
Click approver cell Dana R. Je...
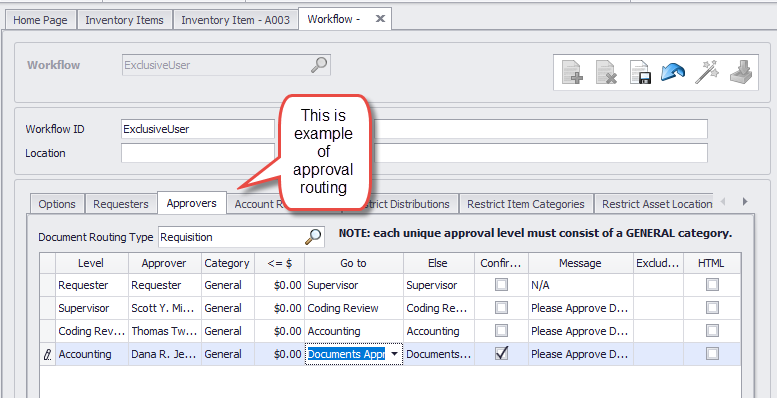165,354
